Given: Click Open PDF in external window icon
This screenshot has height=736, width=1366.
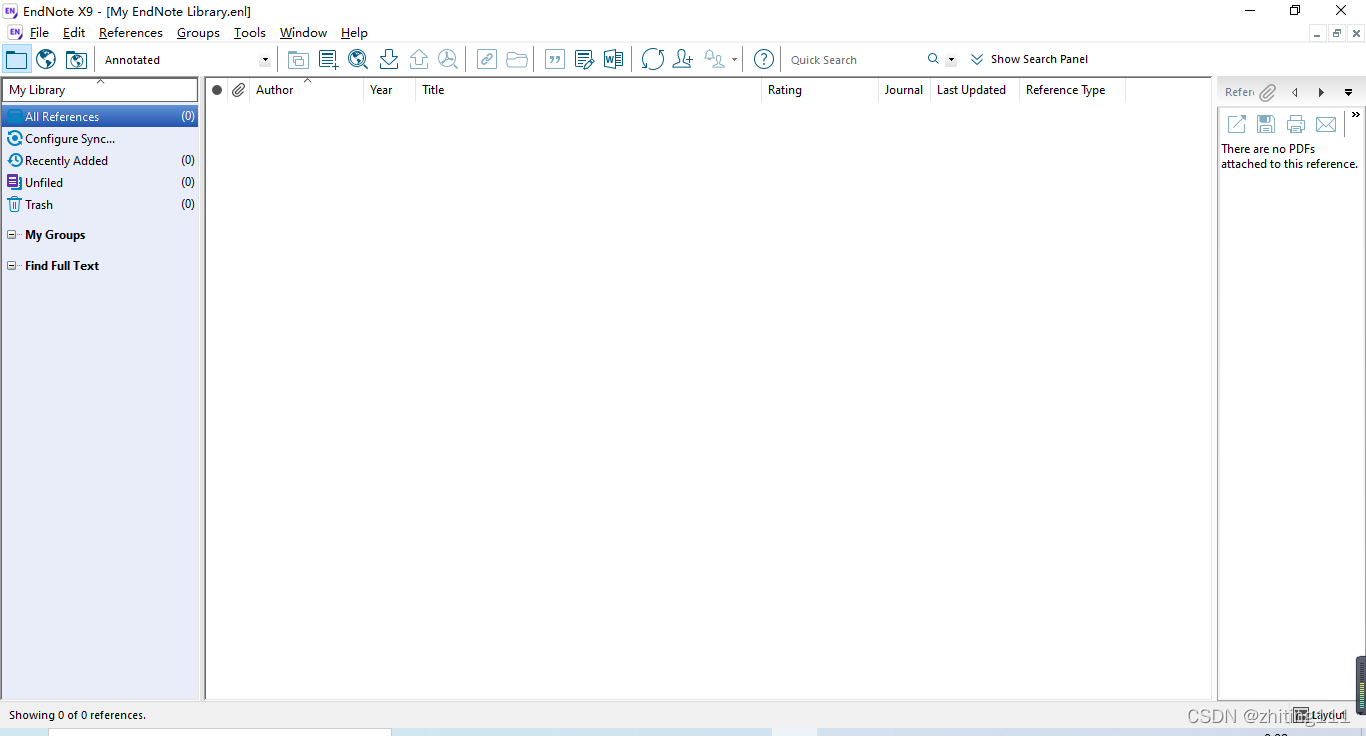Looking at the screenshot, I should 1237,124.
